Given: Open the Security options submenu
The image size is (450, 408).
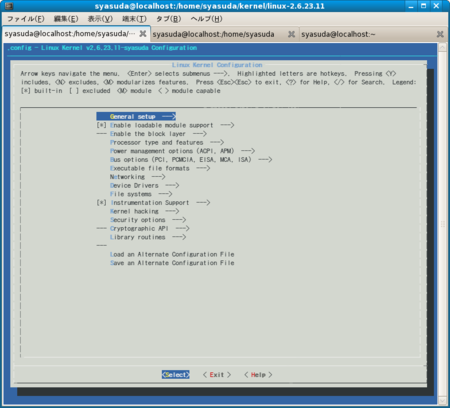Looking at the screenshot, I should 148,220.
